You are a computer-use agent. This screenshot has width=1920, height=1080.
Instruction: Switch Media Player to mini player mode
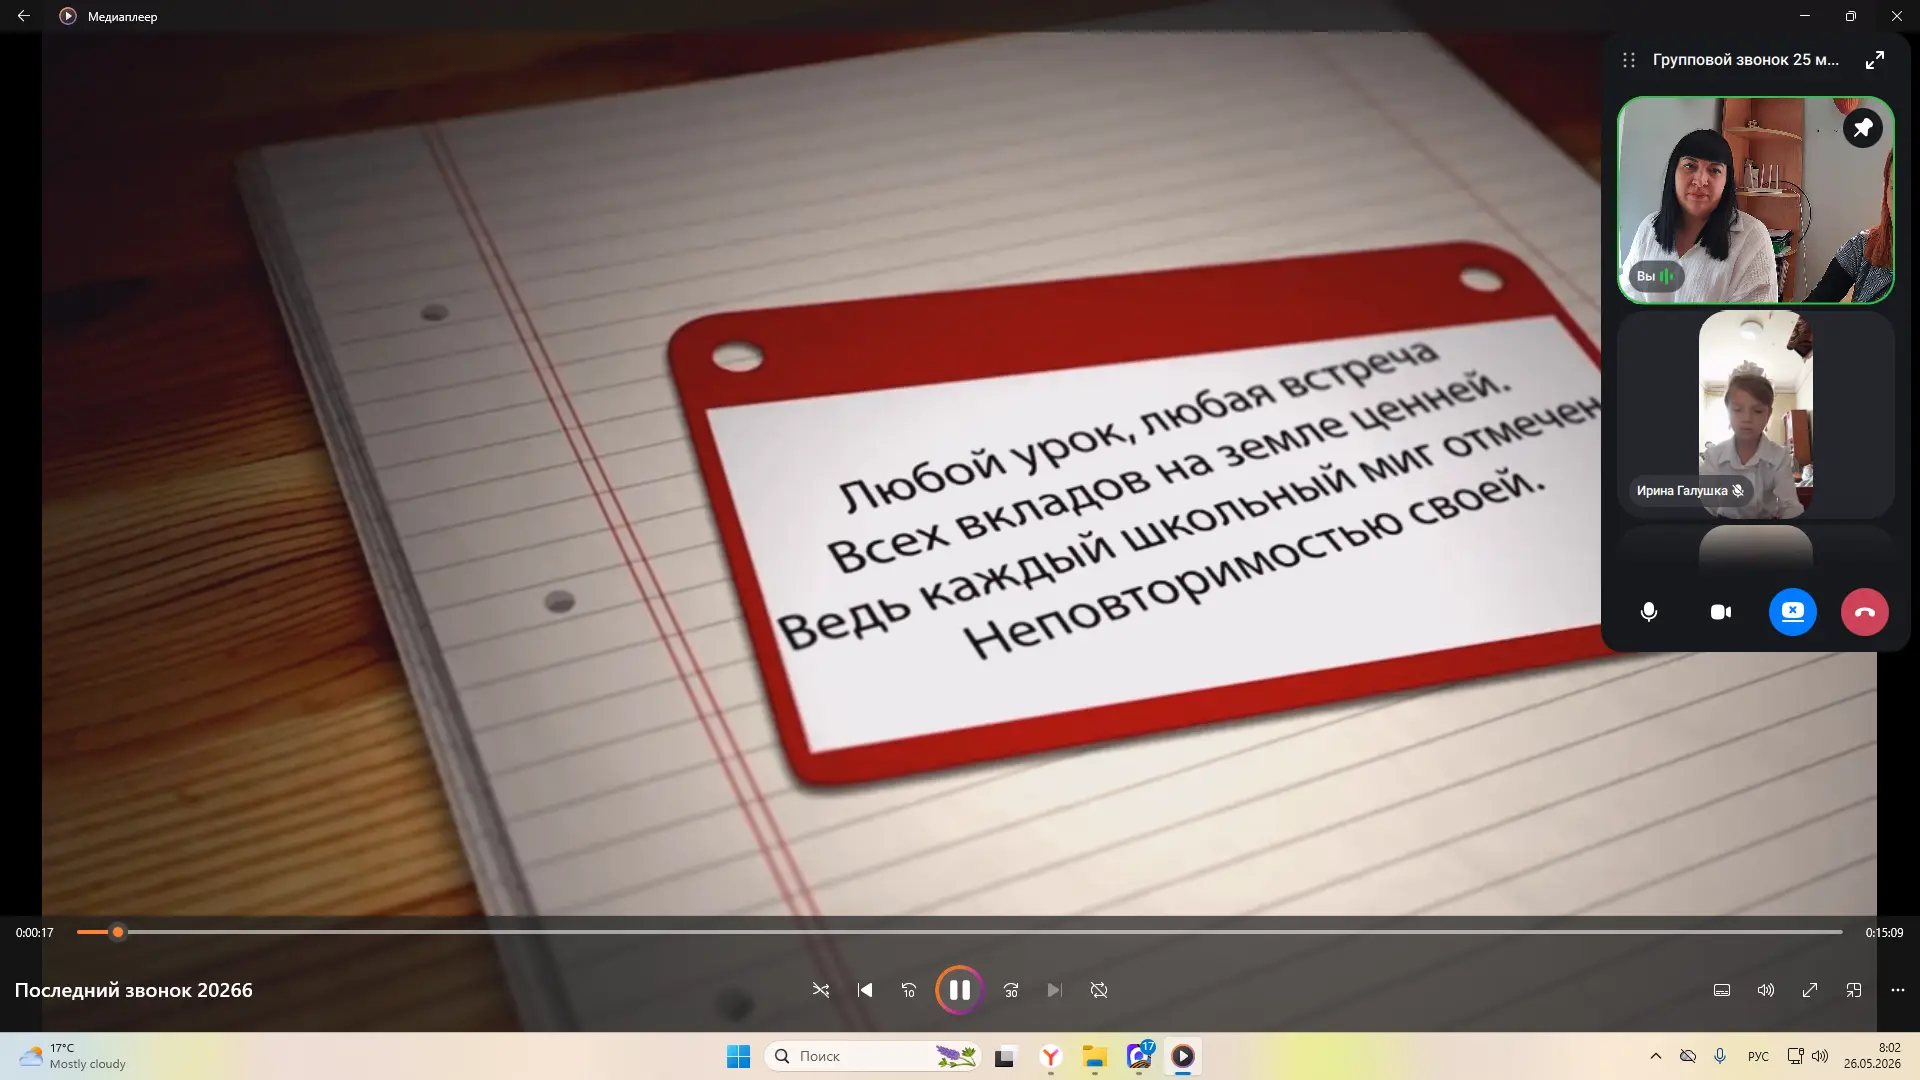pyautogui.click(x=1854, y=990)
